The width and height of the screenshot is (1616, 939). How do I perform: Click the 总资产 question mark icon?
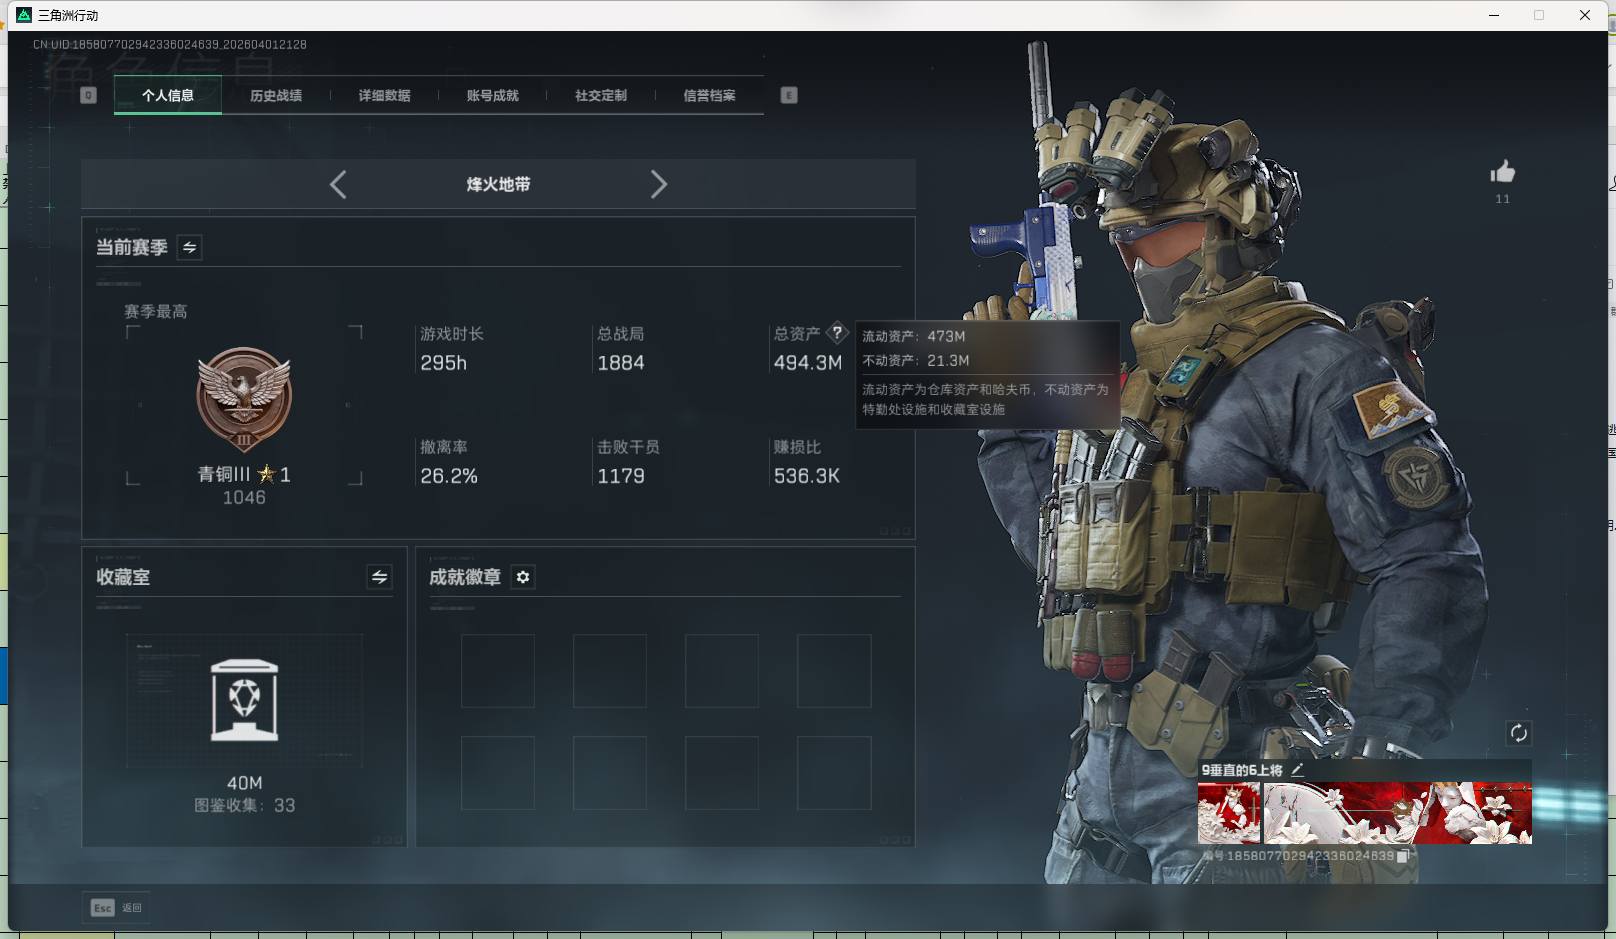[x=837, y=333]
